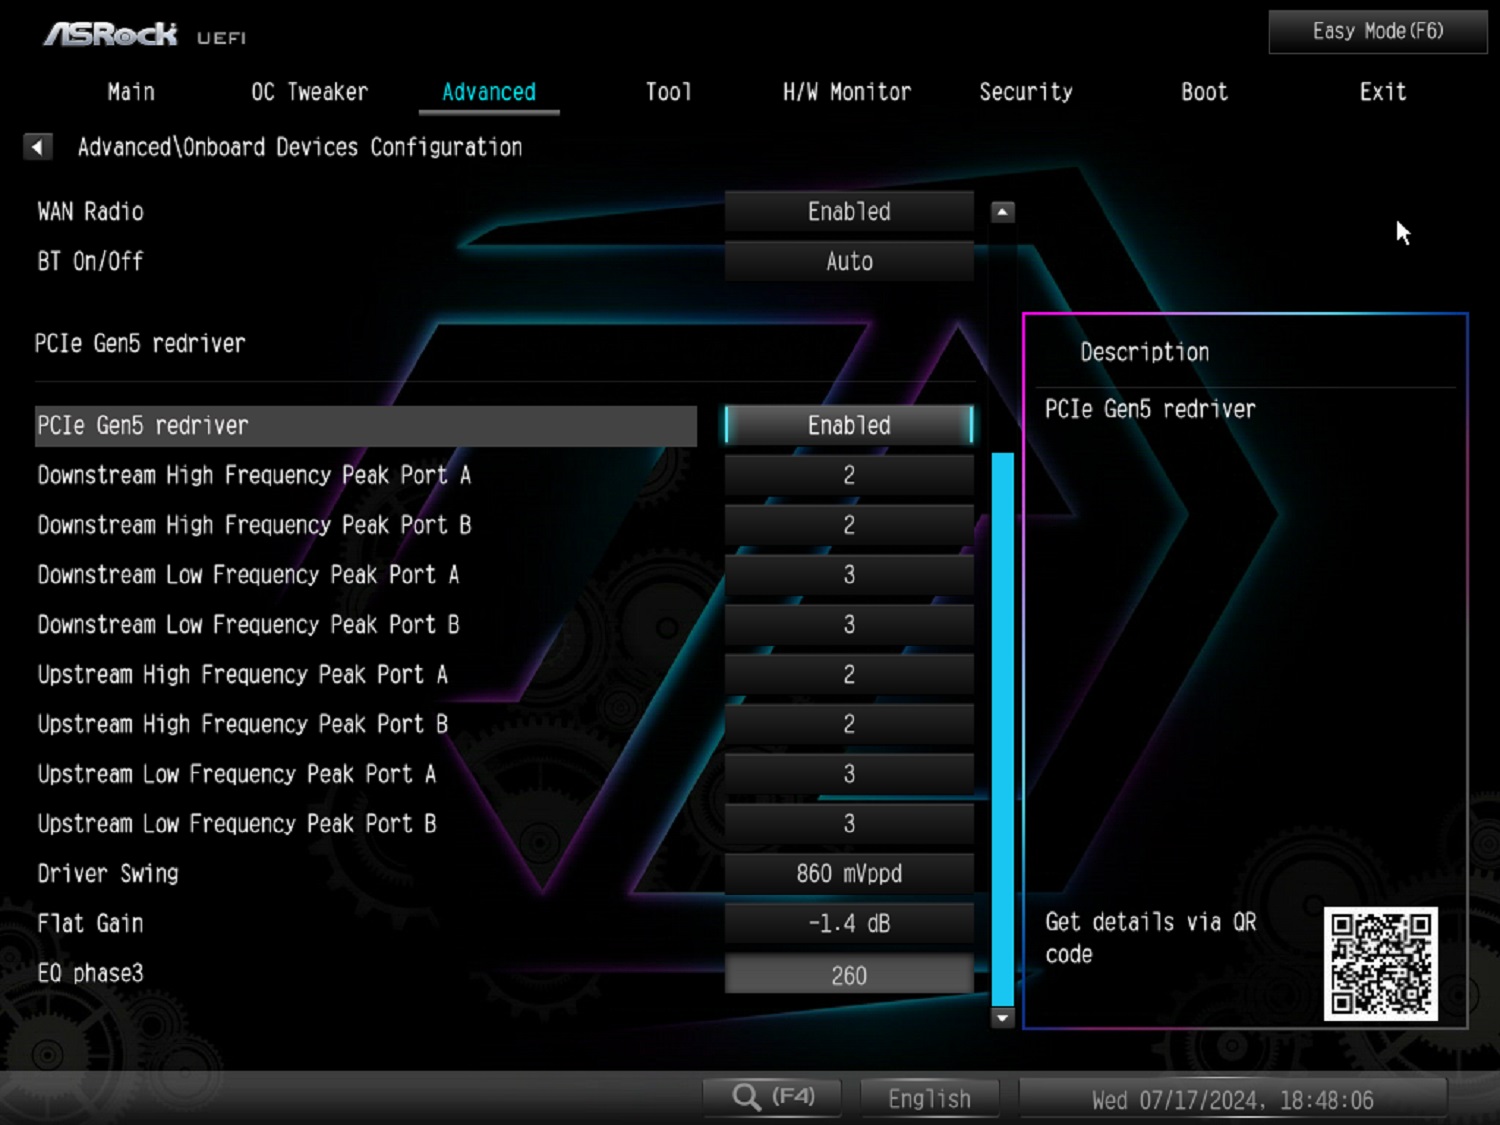
Task: Change language via the English button
Action: (x=929, y=1099)
